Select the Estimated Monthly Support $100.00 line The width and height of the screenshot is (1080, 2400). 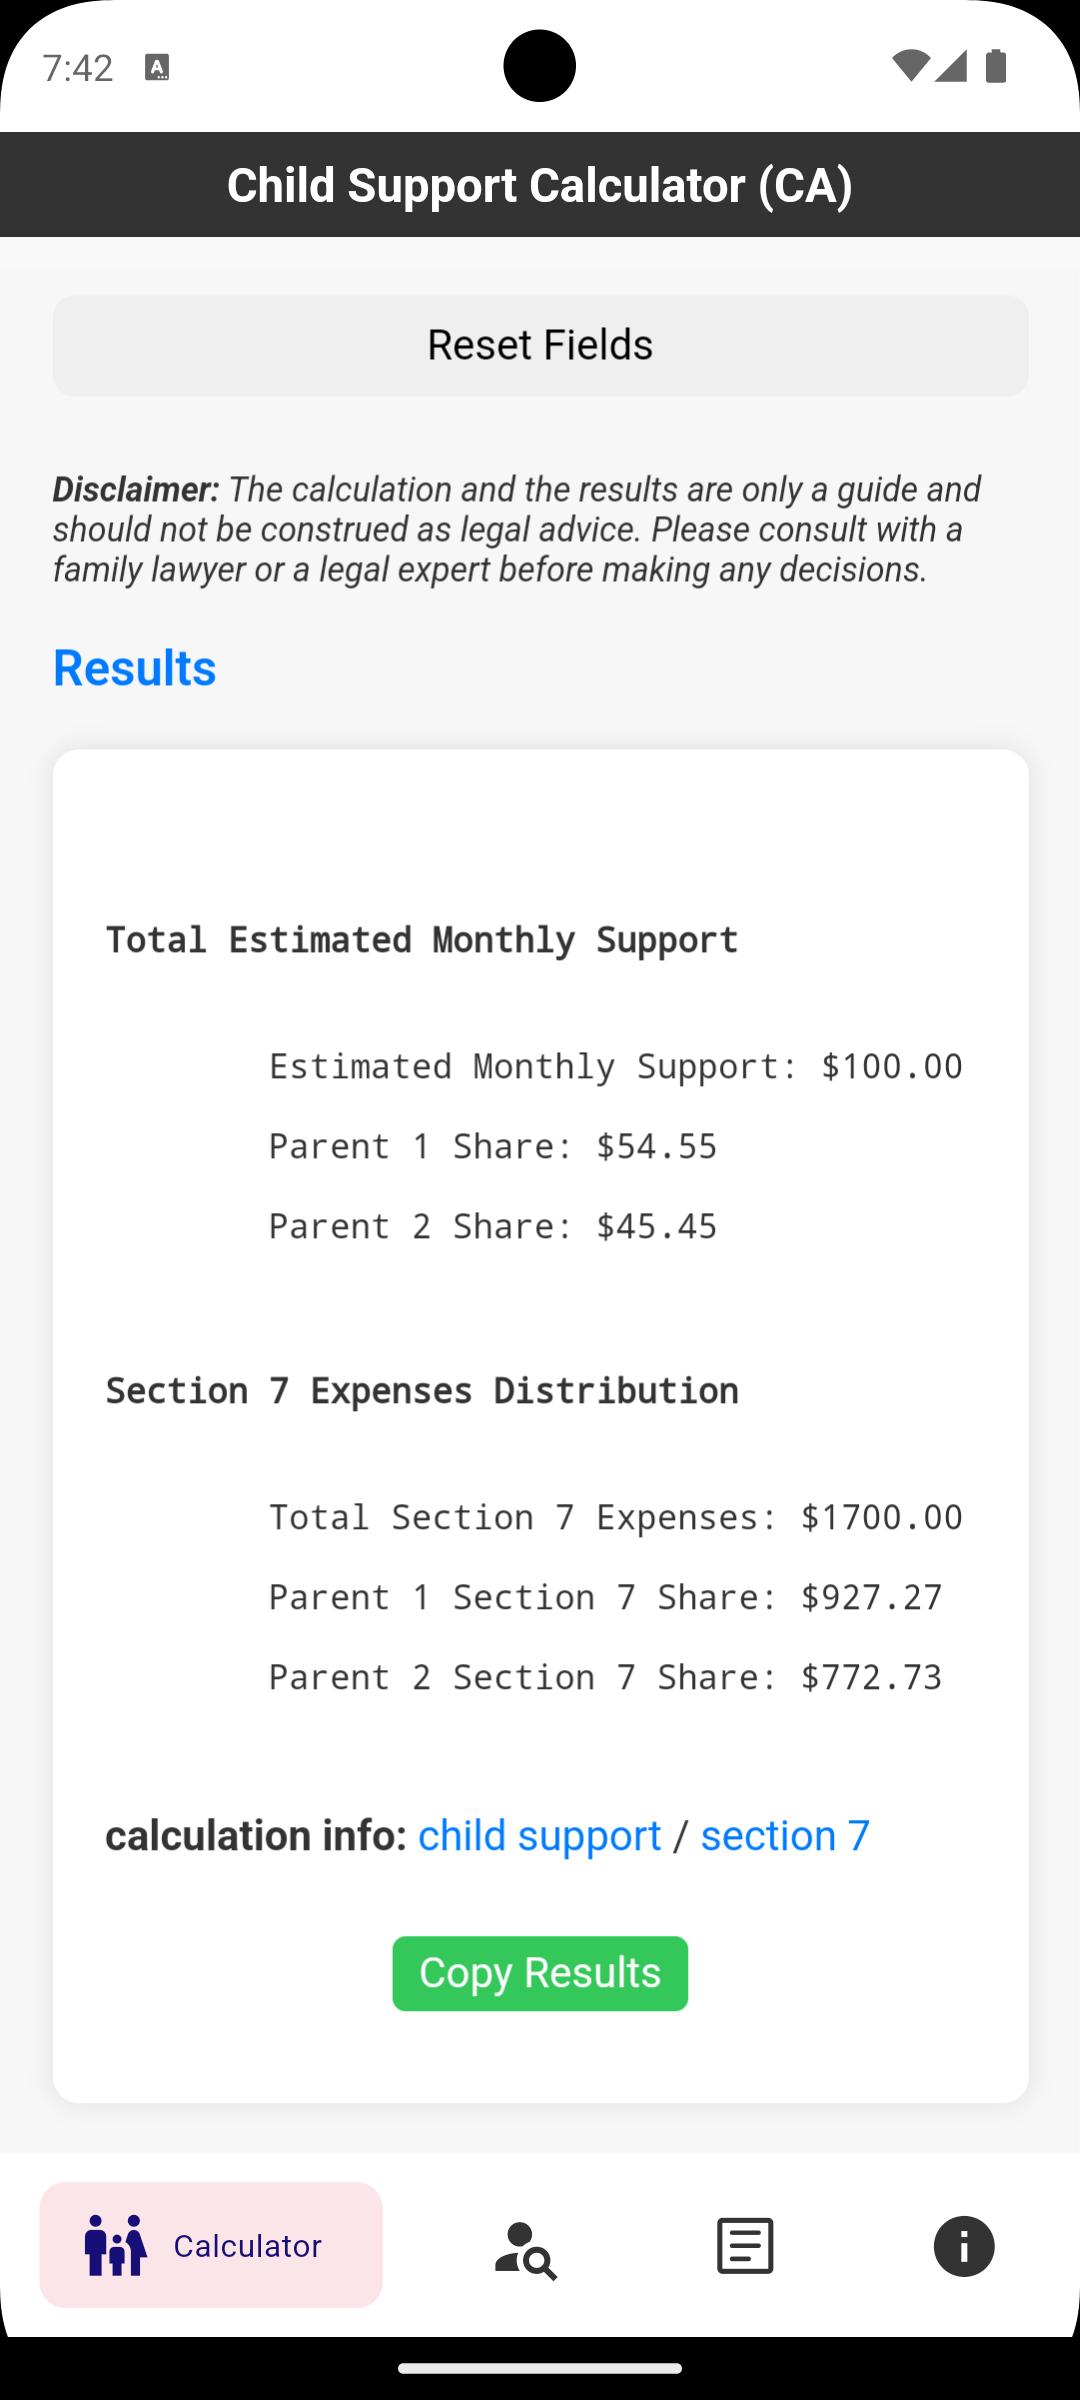(615, 1066)
